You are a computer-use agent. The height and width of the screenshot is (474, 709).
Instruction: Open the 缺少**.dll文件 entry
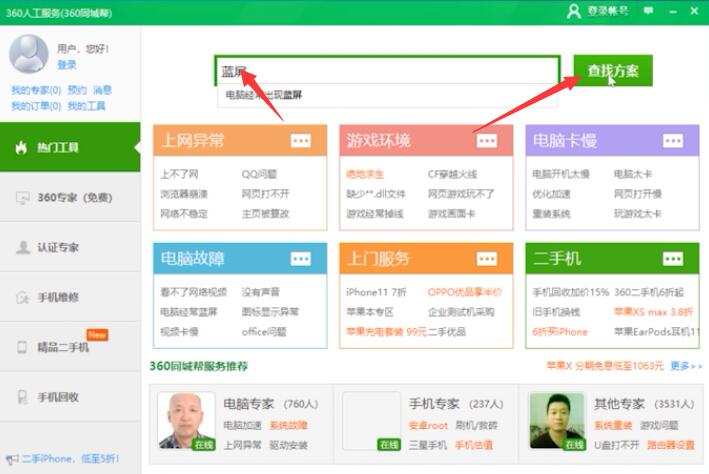(376, 194)
